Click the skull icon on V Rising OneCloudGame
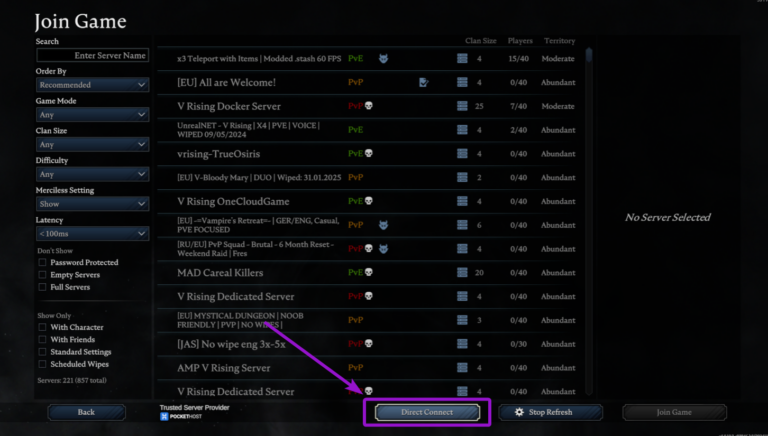The height and width of the screenshot is (436, 768). tap(369, 201)
